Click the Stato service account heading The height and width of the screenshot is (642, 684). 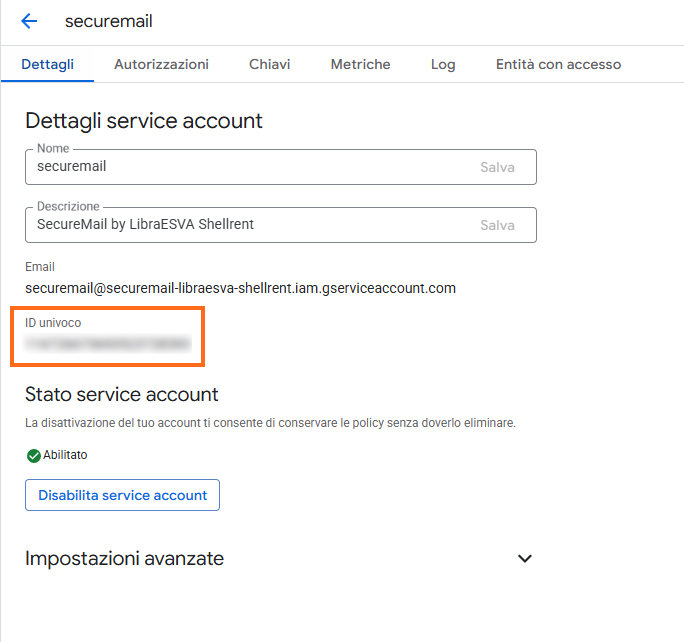pyautogui.click(x=121, y=394)
